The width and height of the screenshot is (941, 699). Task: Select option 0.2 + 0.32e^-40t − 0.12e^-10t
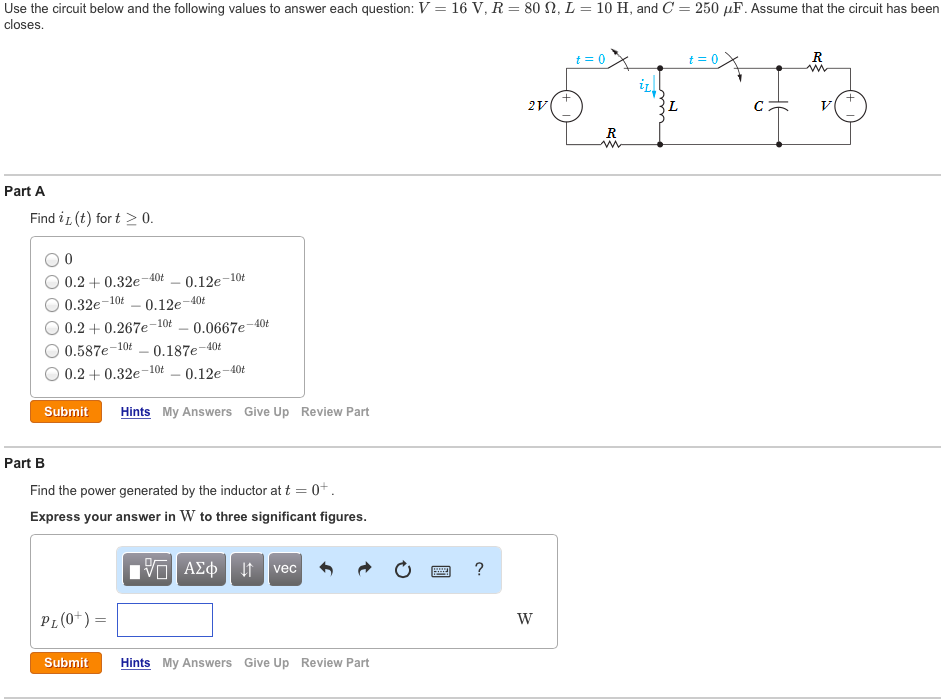(52, 282)
